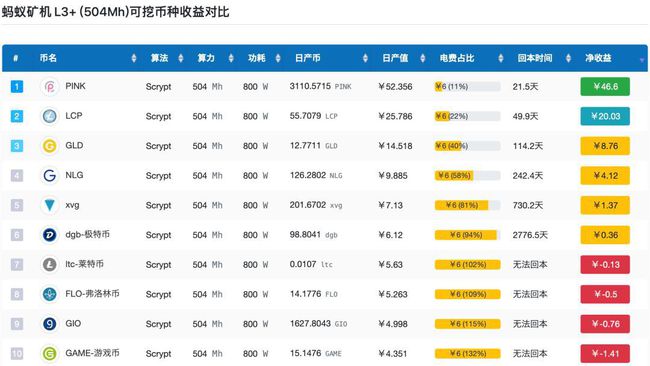650x366 pixels.
Task: Click the FLO coin logo icon
Action: 50,294
